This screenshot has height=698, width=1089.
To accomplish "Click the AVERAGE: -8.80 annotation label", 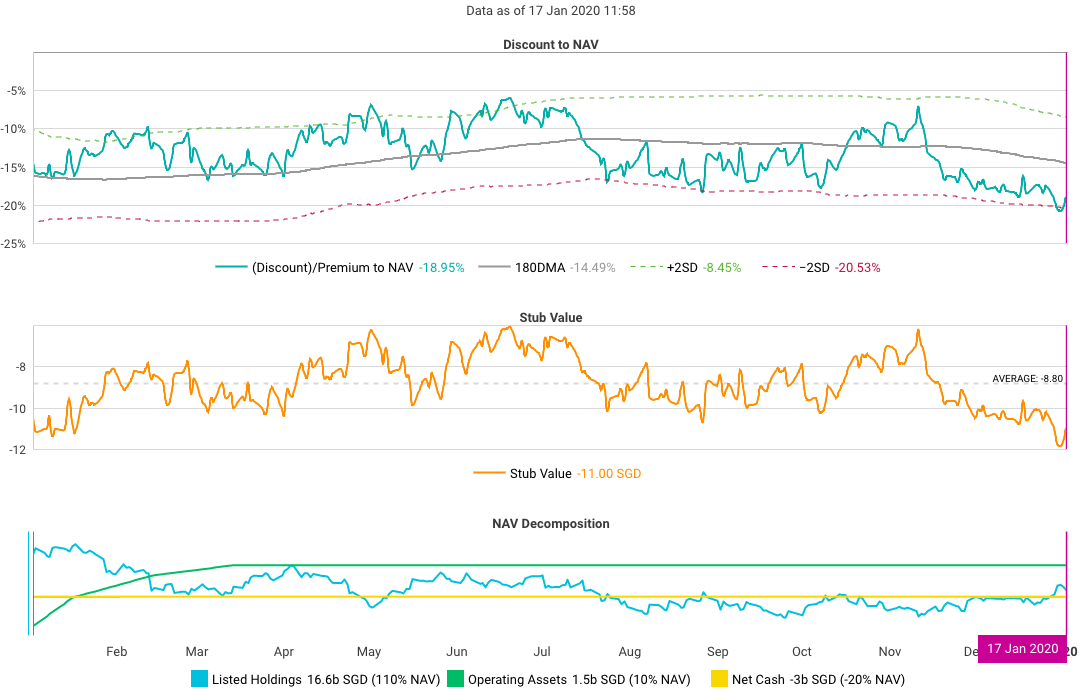I will click(x=1027, y=379).
